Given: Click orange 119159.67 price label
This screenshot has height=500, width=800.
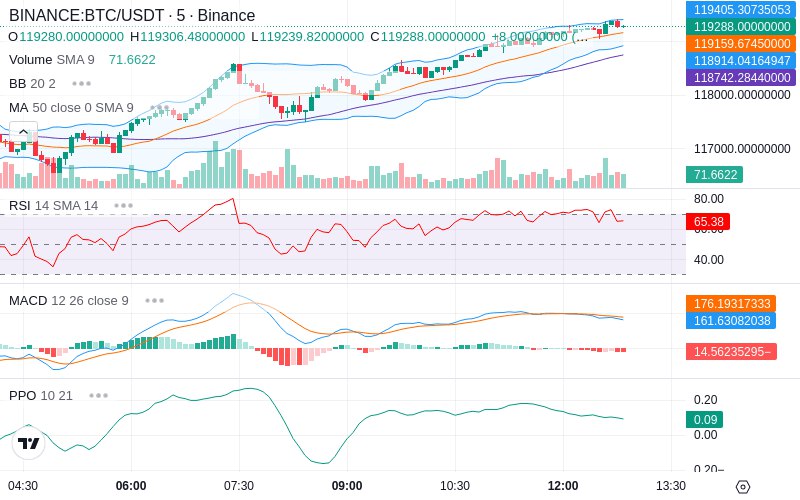Looking at the screenshot, I should tap(742, 43).
